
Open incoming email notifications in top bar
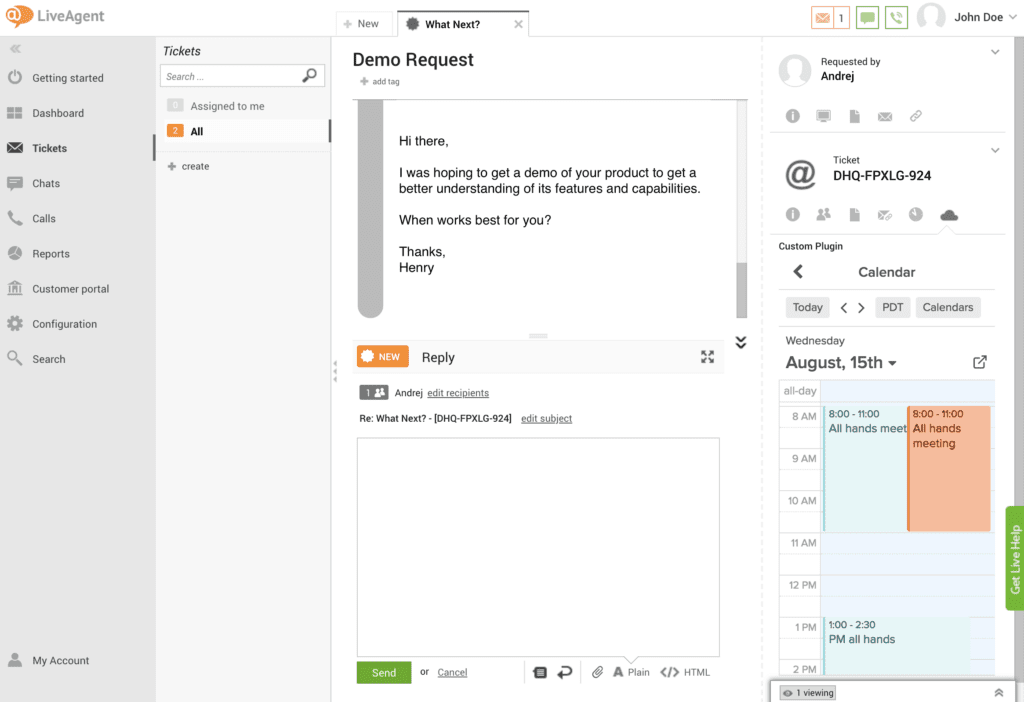829,17
